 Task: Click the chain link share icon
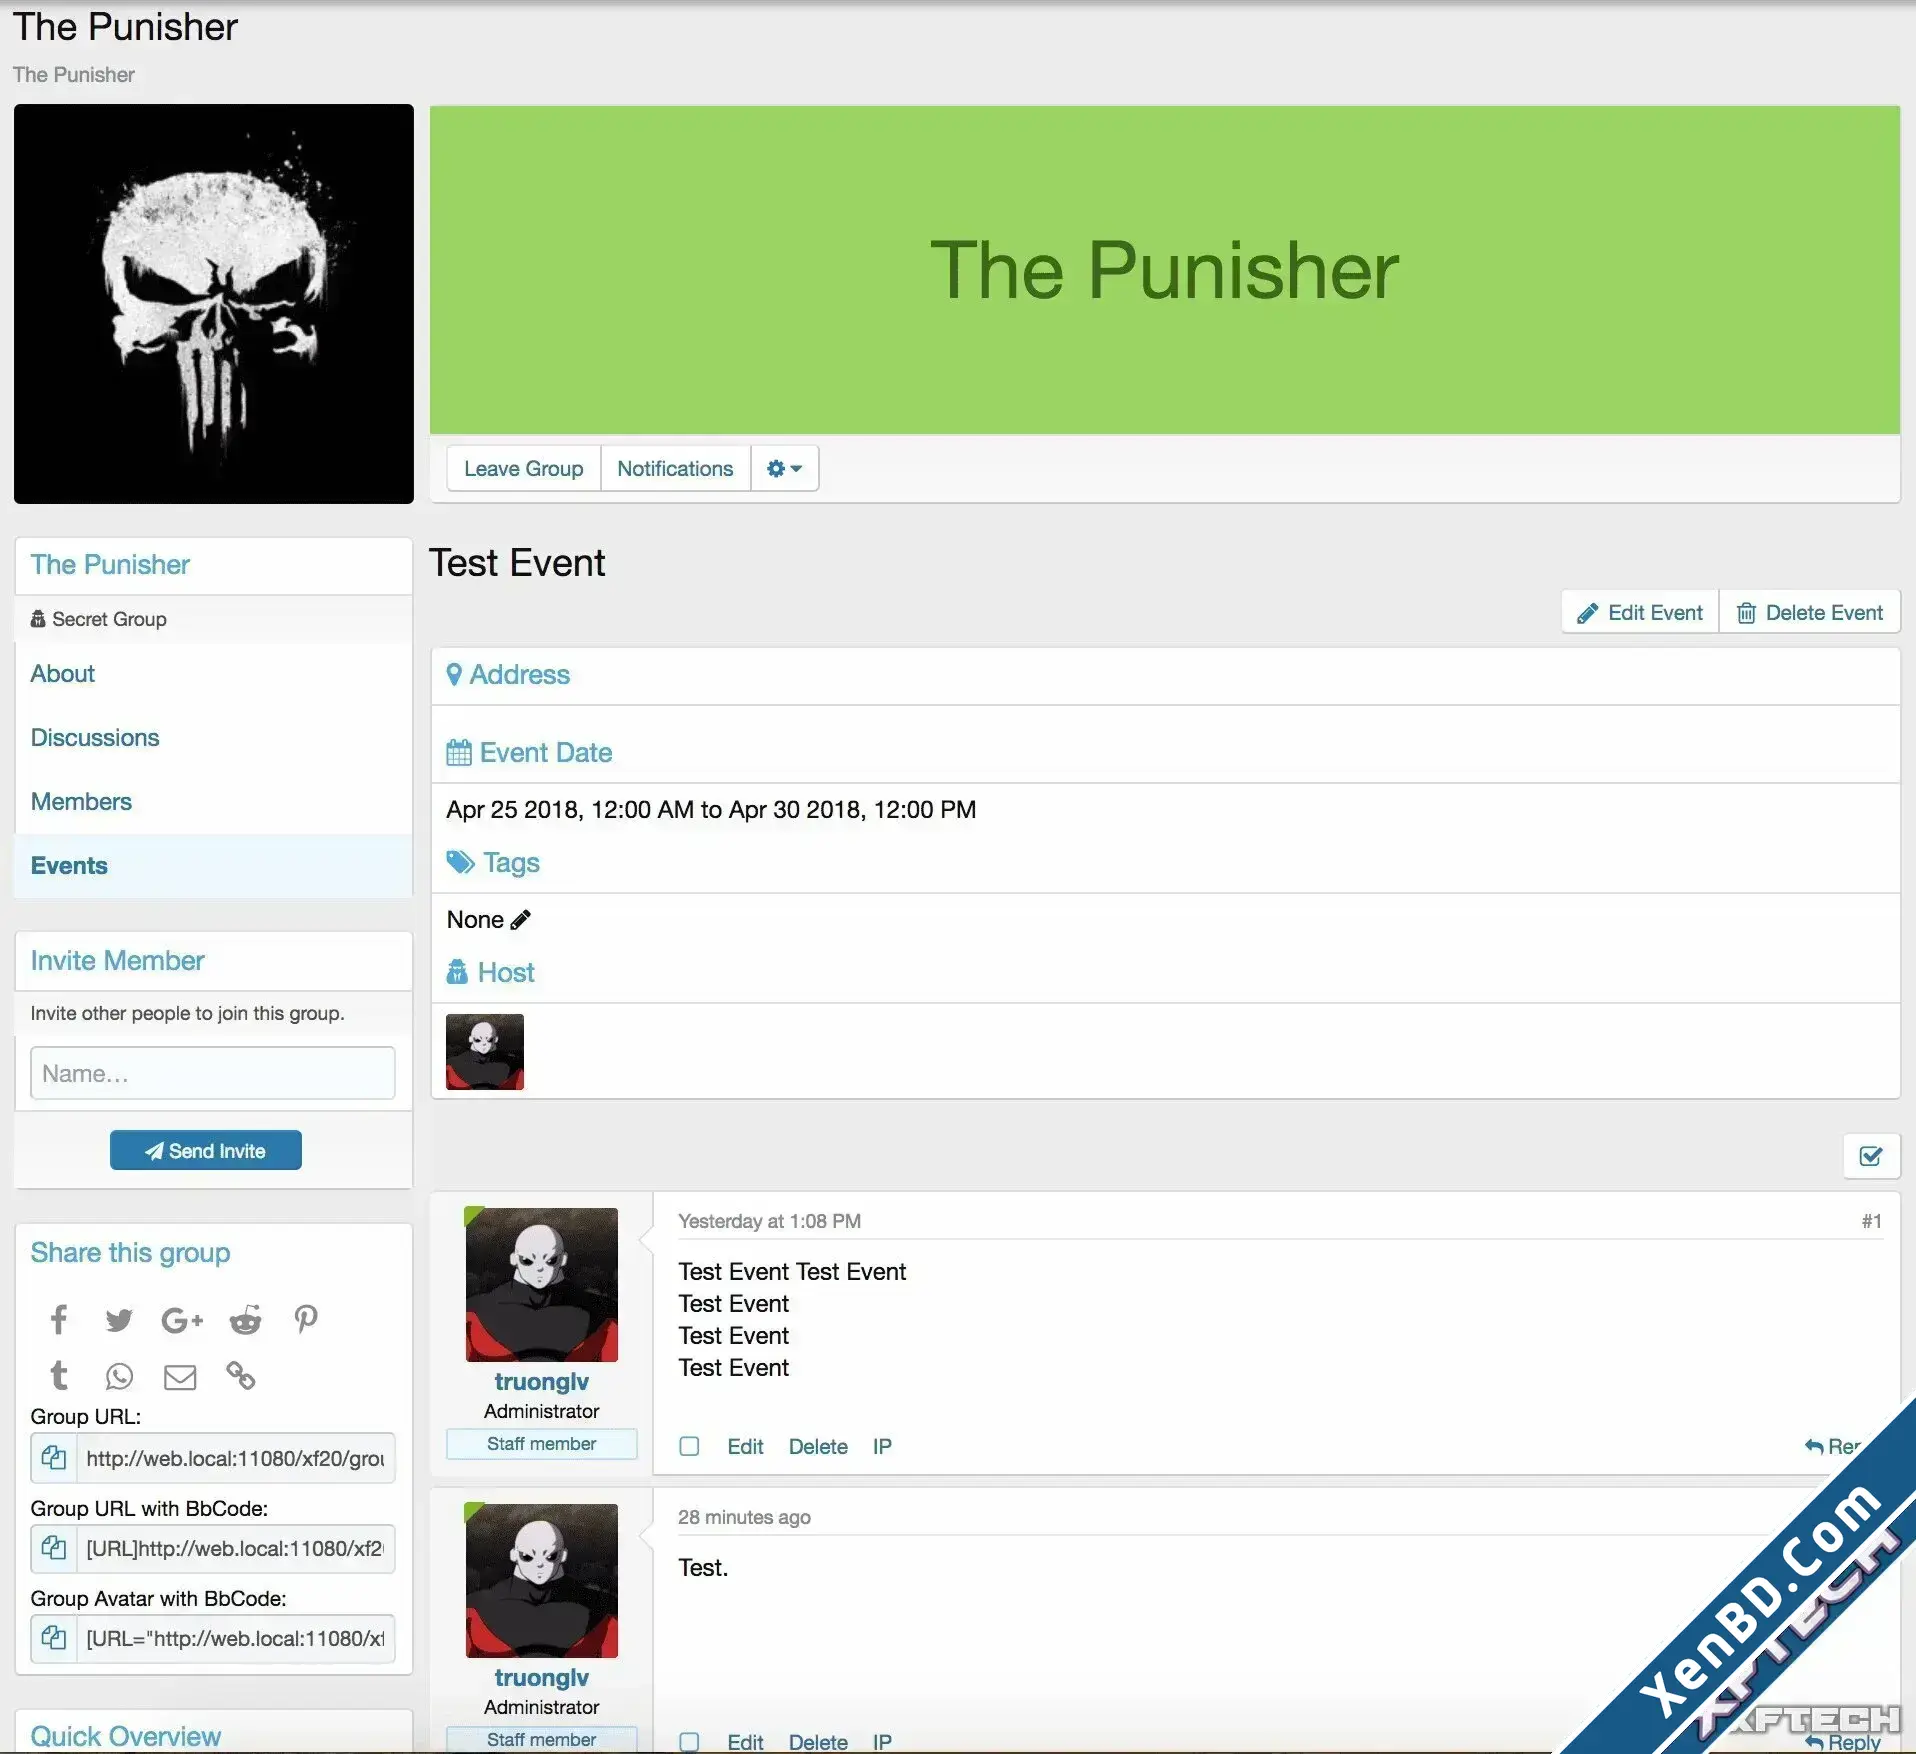tap(241, 1376)
